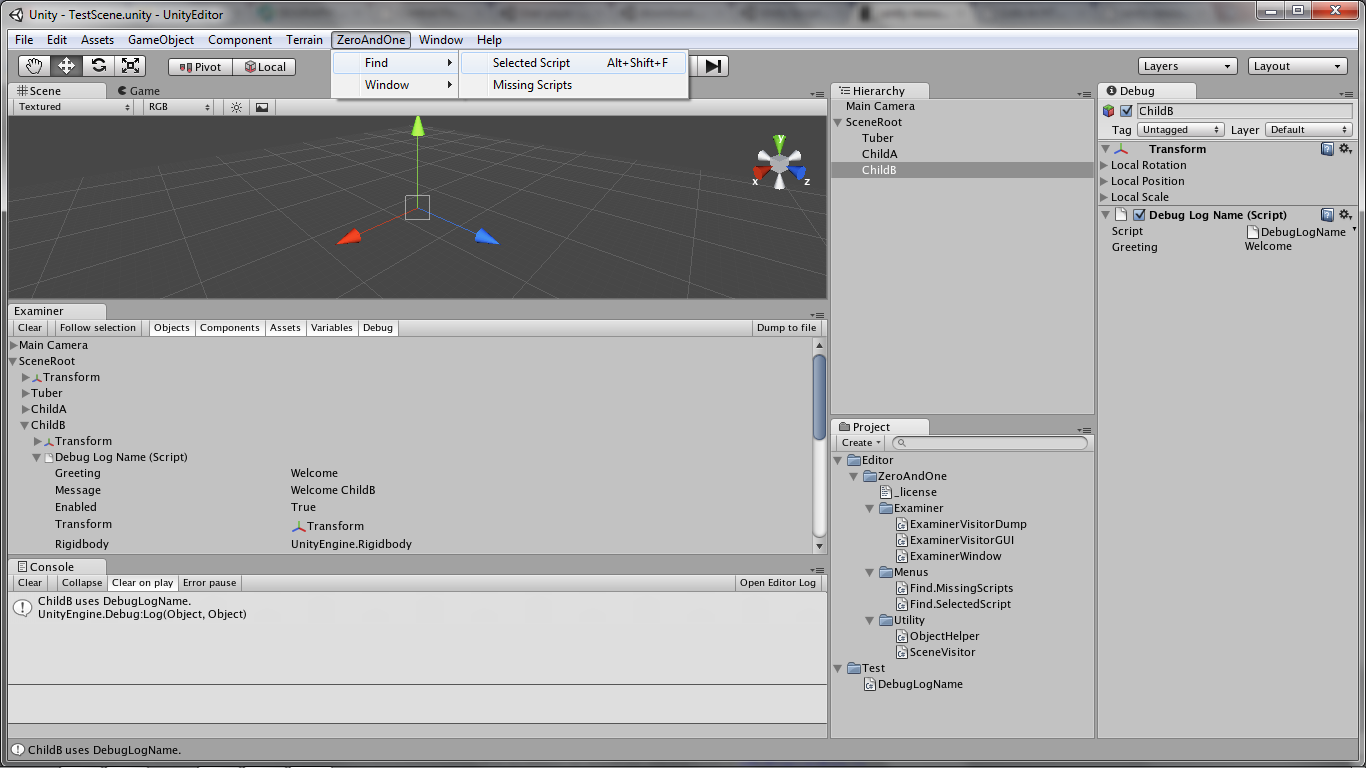Image resolution: width=1366 pixels, height=768 pixels.
Task: Open the Transform component gear menu
Action: tap(1345, 149)
